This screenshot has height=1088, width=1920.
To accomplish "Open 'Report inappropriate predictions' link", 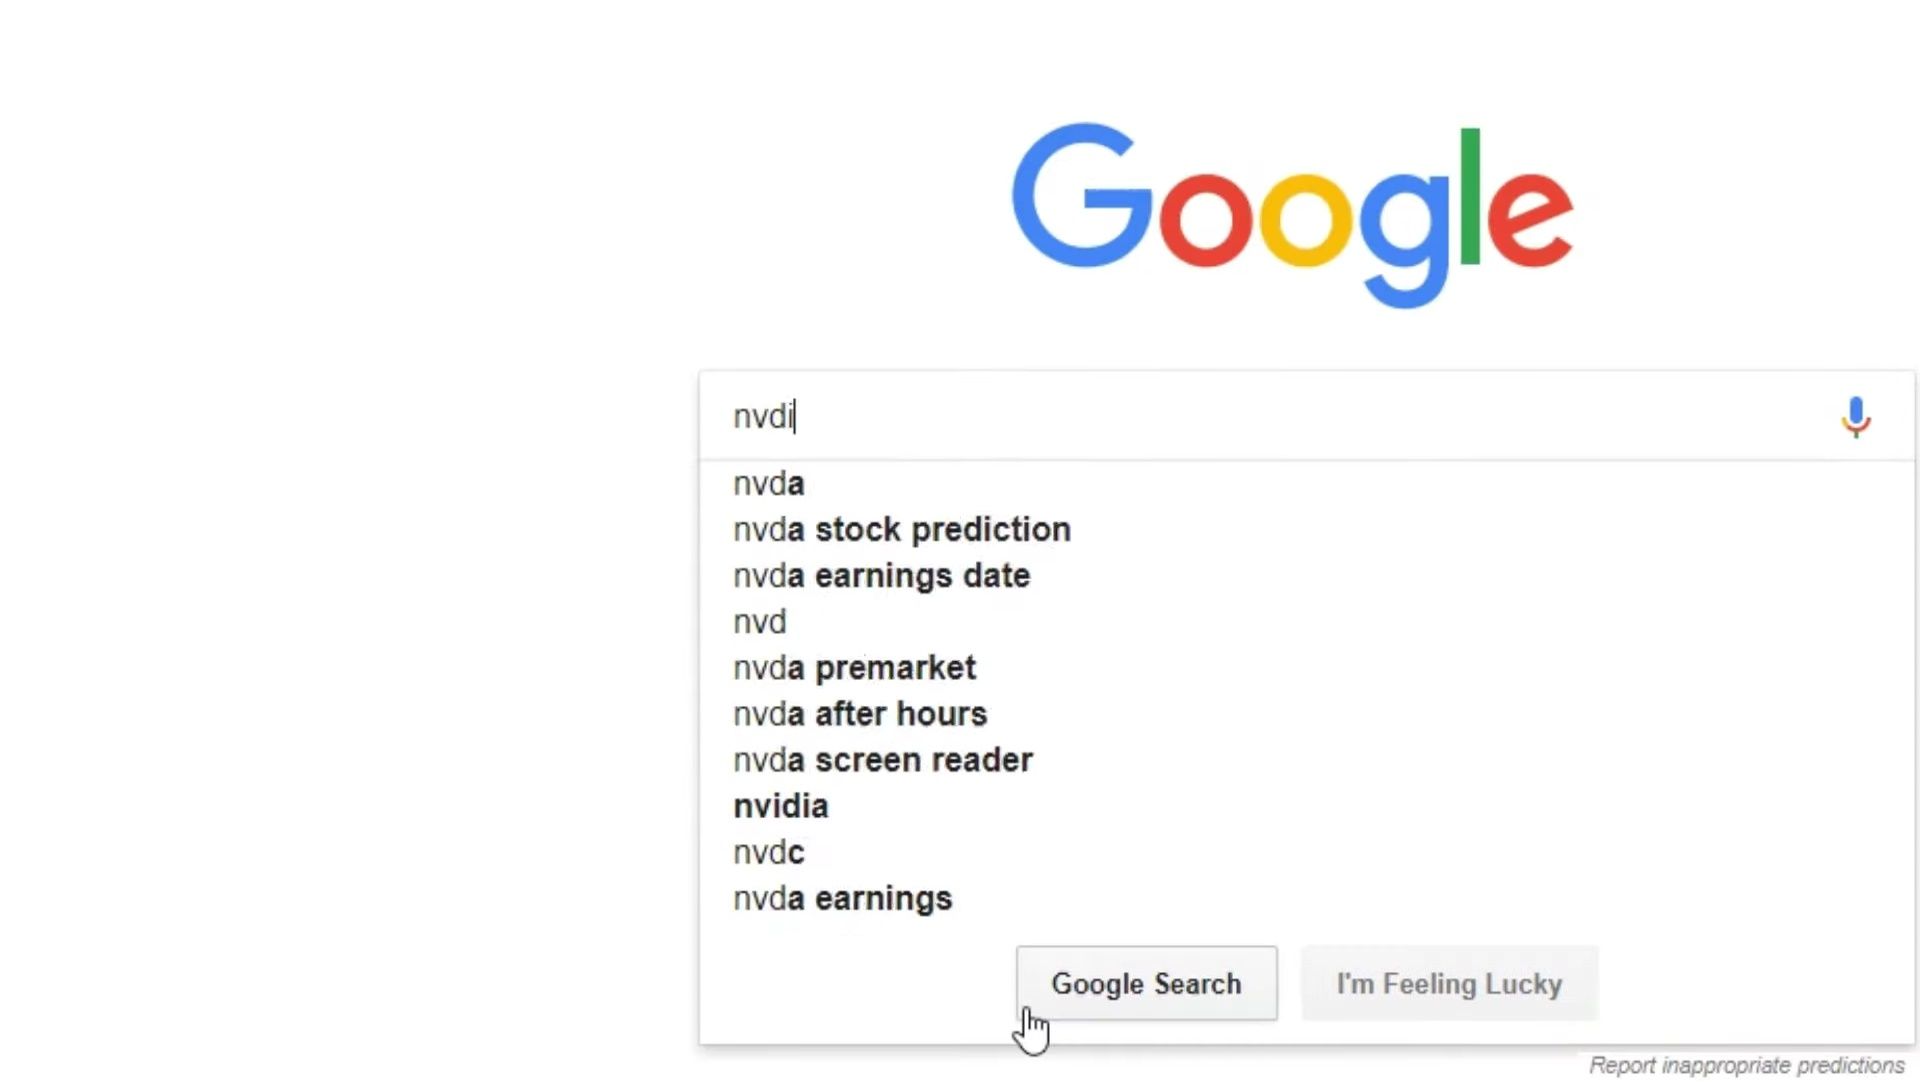I will coord(1746,1066).
